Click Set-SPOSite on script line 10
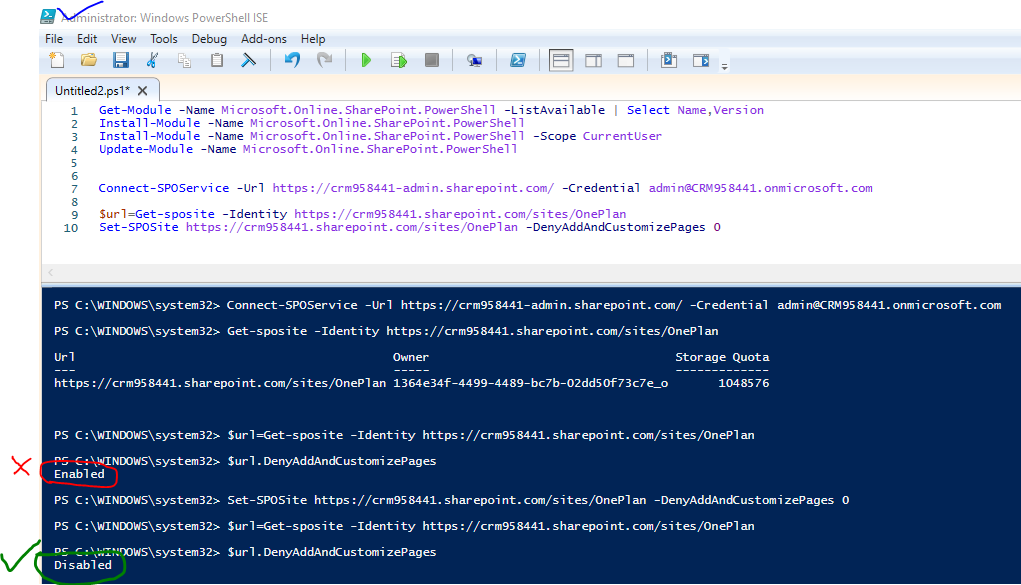This screenshot has height=585, width=1021. (139, 227)
